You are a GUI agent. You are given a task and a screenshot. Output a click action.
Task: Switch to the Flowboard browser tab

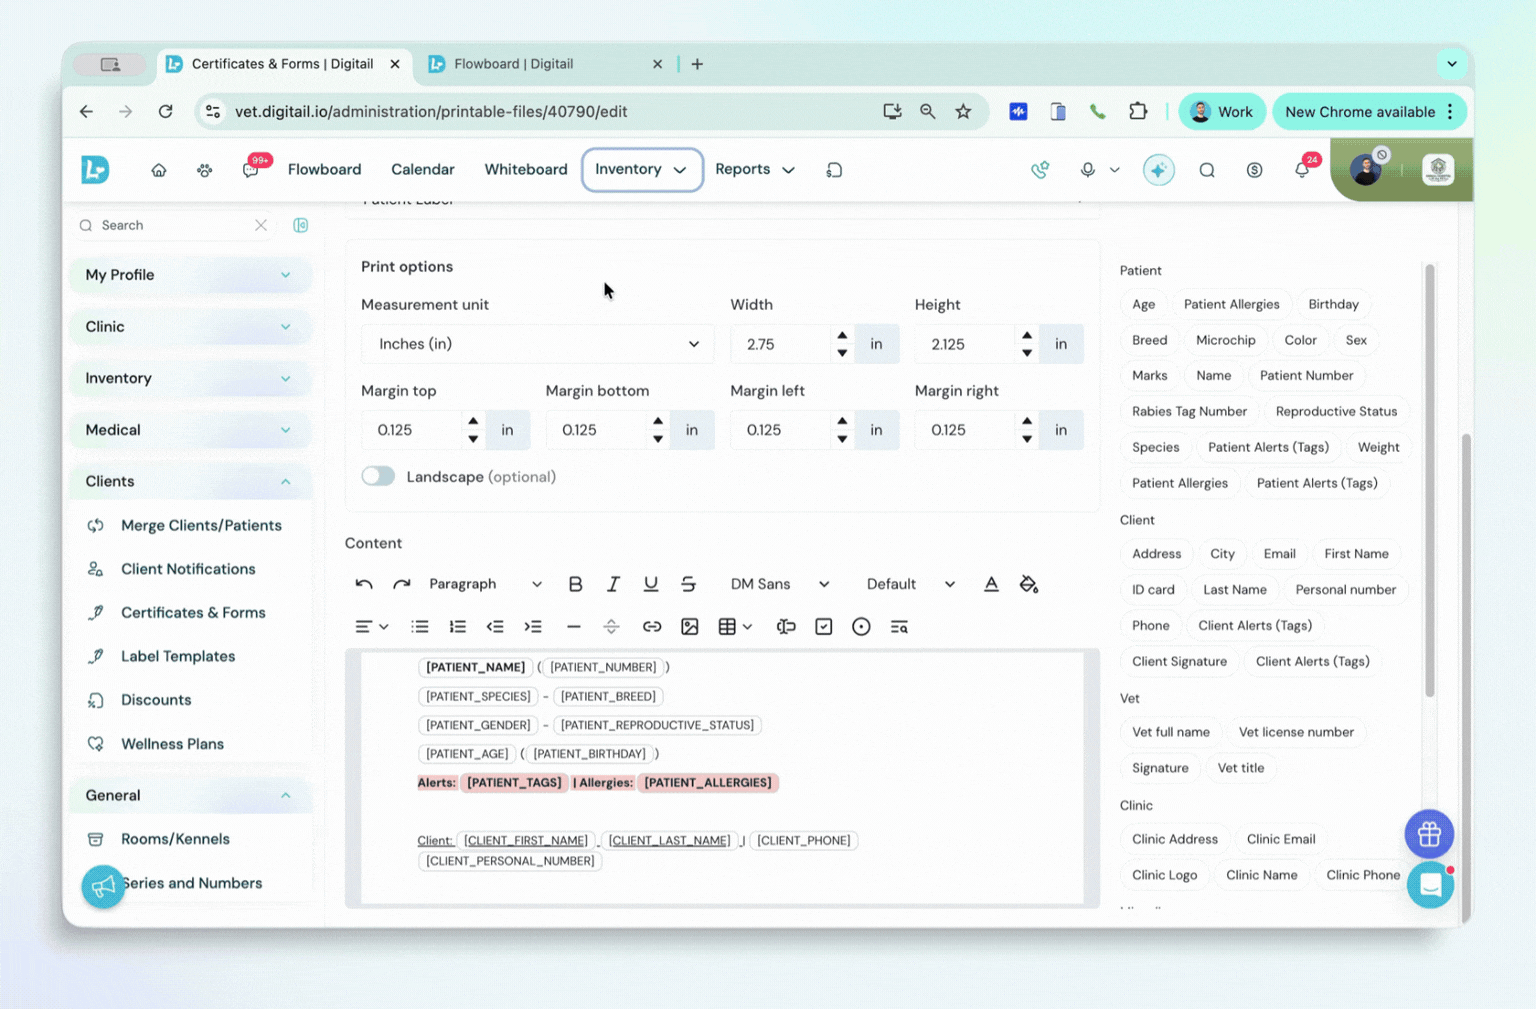point(544,64)
